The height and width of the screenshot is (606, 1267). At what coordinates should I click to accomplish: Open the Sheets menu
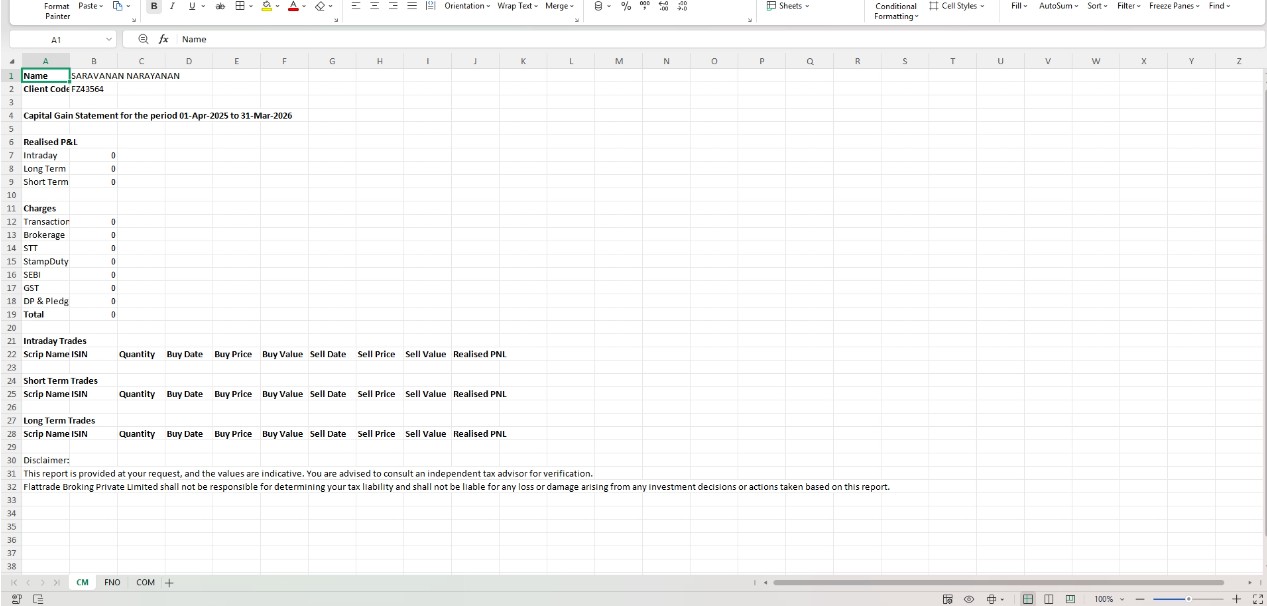point(788,6)
